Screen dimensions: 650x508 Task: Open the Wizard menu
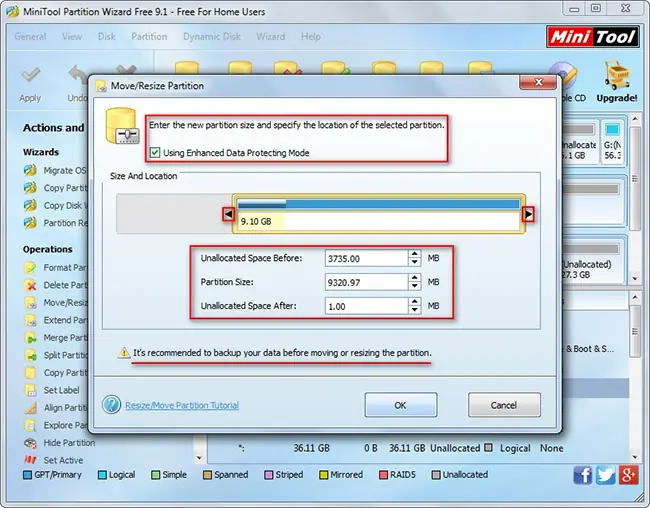click(270, 36)
